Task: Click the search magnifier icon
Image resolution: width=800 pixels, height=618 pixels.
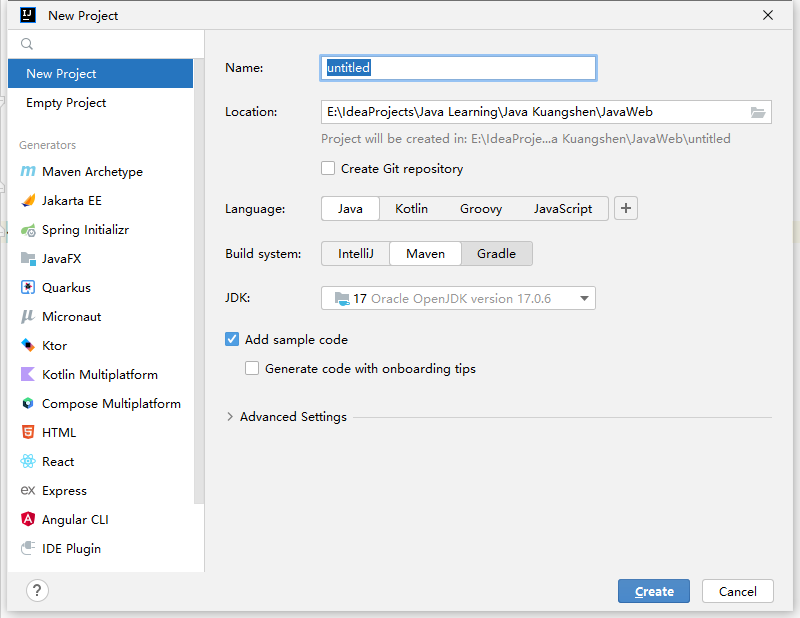Action: (x=27, y=44)
